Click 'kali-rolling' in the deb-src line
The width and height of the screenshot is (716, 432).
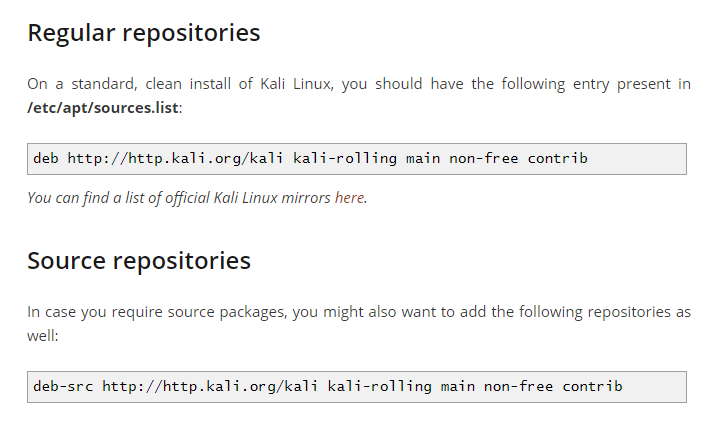379,386
